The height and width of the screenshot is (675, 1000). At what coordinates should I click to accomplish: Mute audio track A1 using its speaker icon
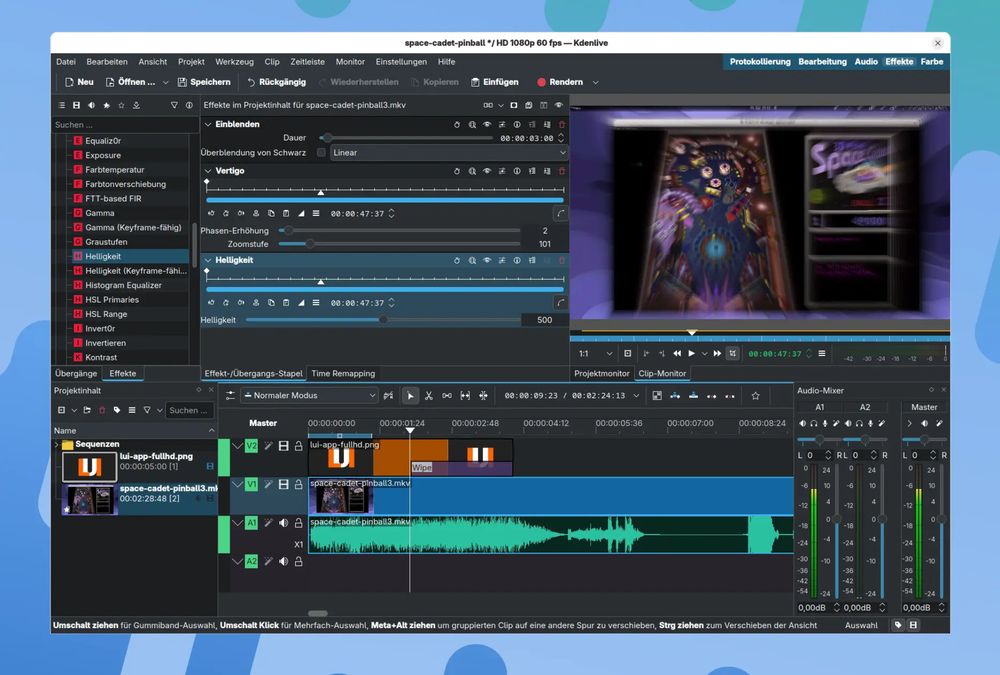coord(283,522)
